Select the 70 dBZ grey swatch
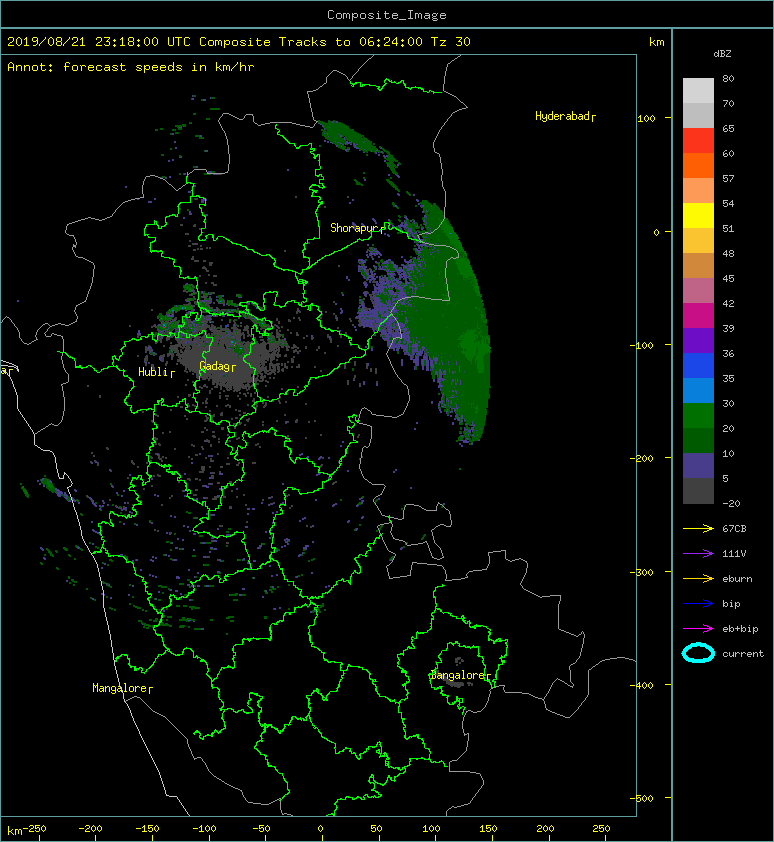The image size is (774, 842). (698, 115)
